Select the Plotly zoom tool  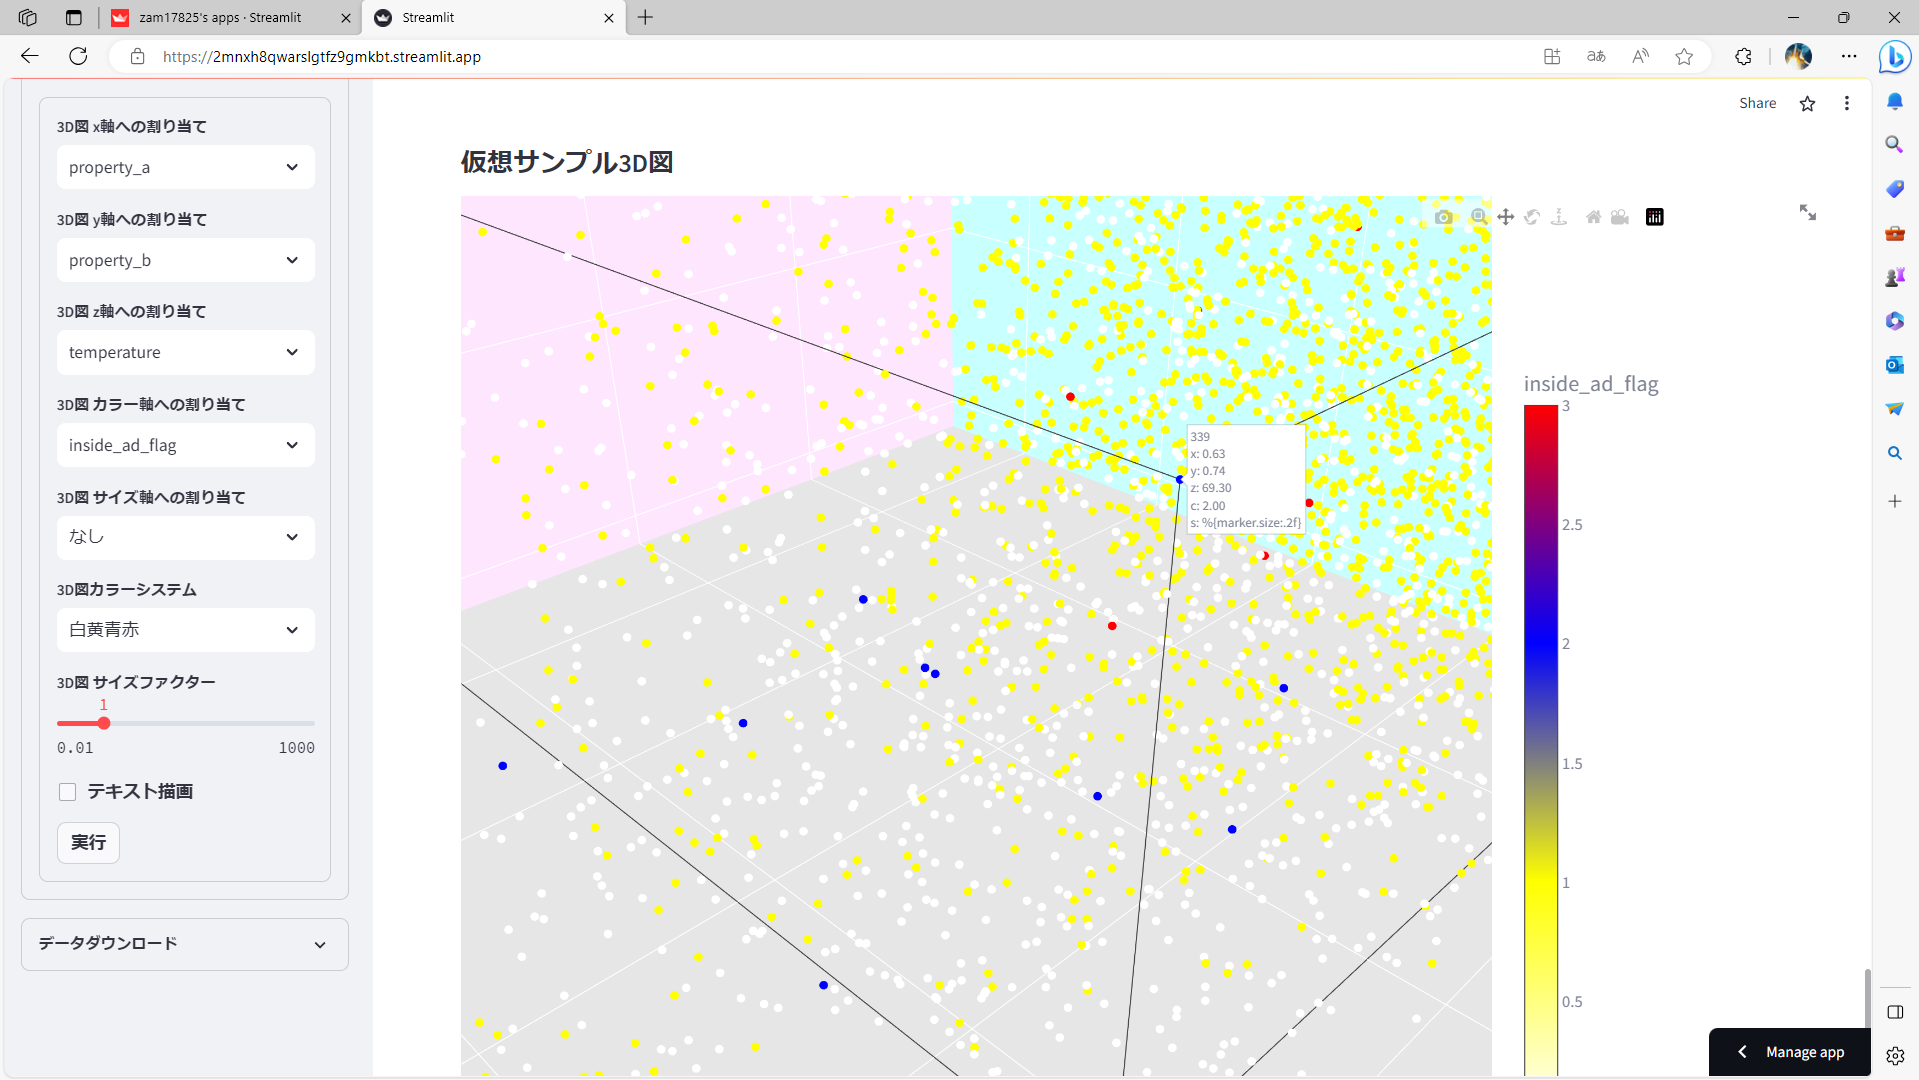1479,217
